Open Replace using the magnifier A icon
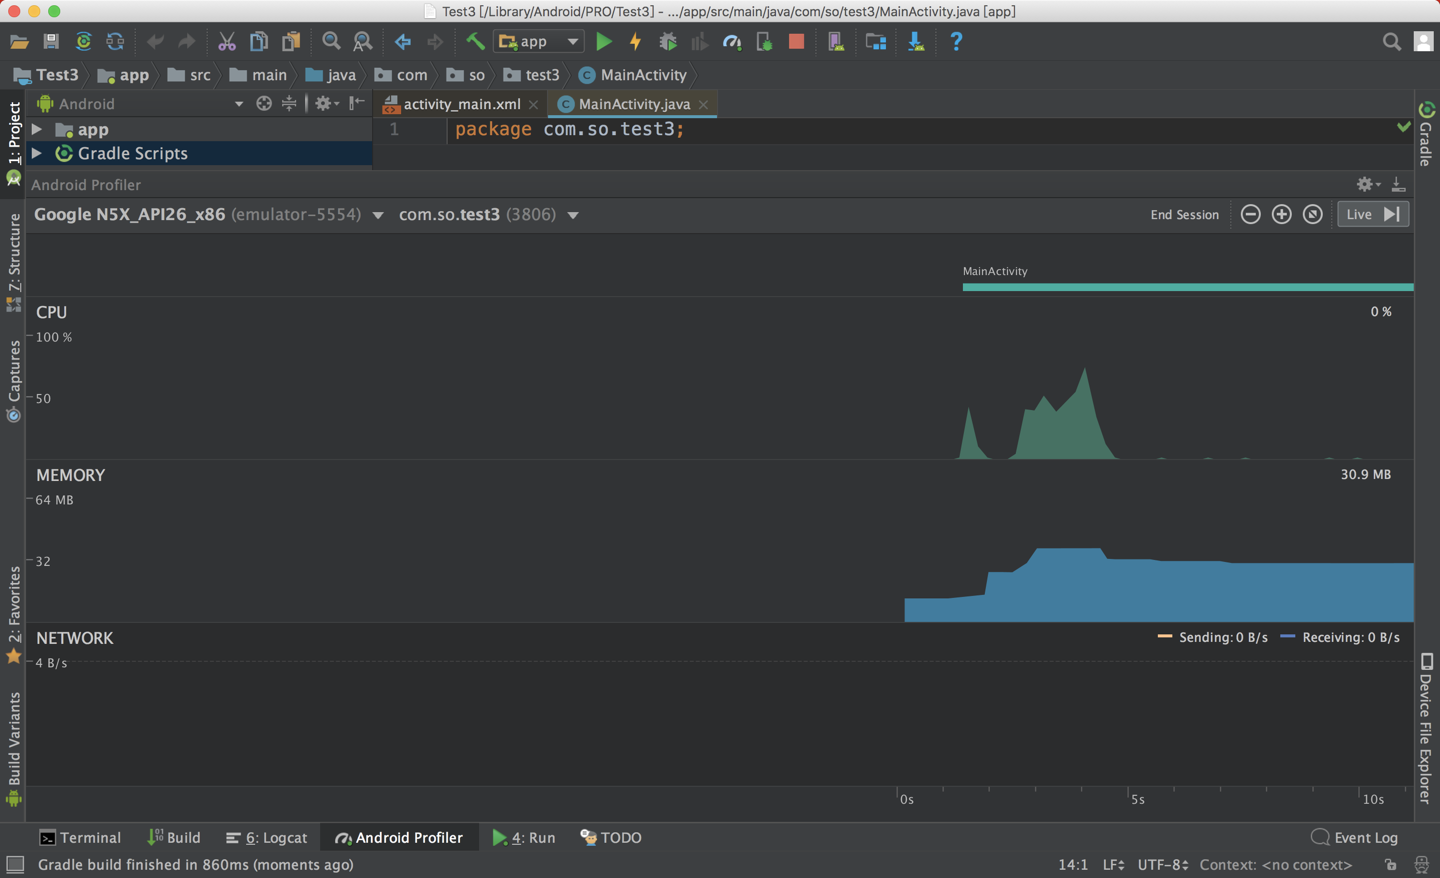Screen dimensions: 1440x878 coord(363,42)
